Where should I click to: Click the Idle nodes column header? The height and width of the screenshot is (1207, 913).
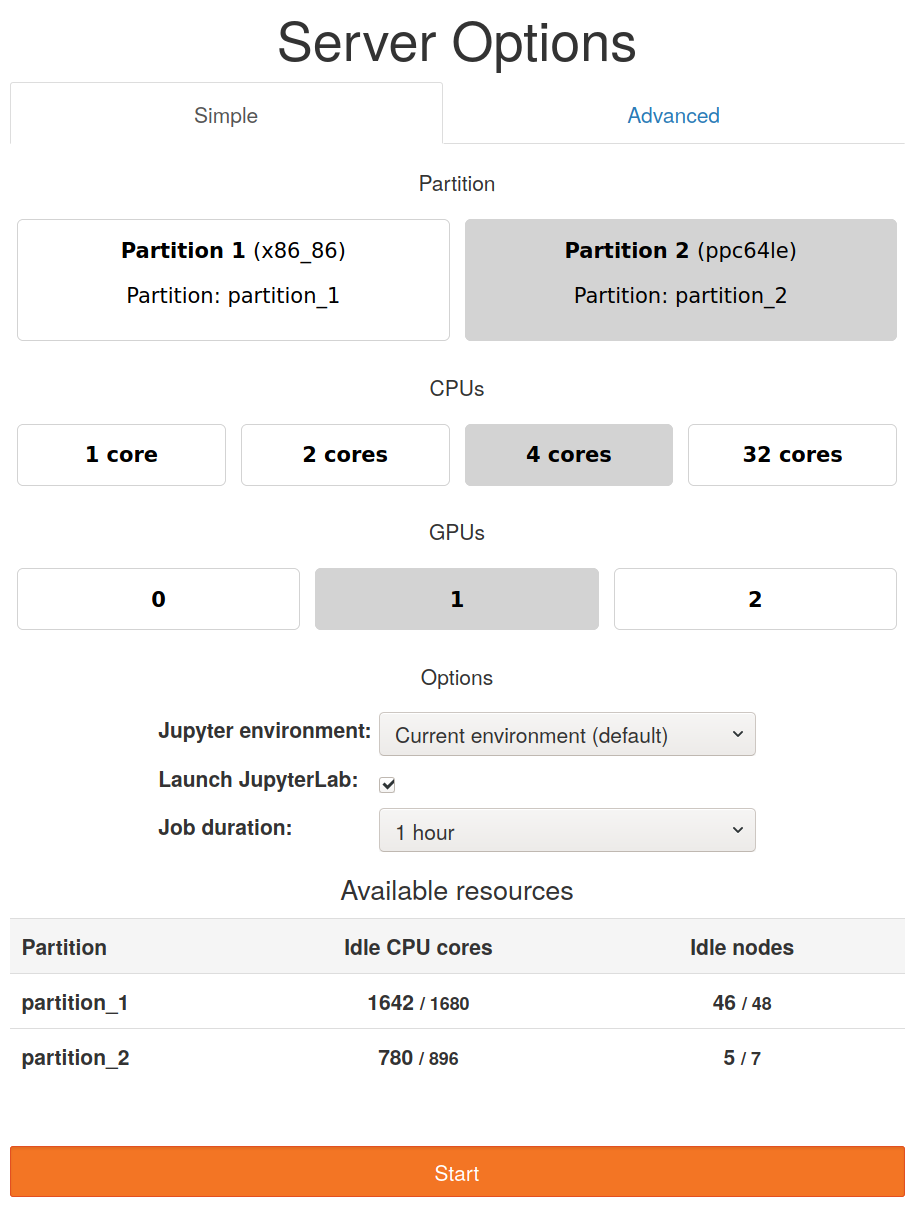pyautogui.click(x=742, y=948)
